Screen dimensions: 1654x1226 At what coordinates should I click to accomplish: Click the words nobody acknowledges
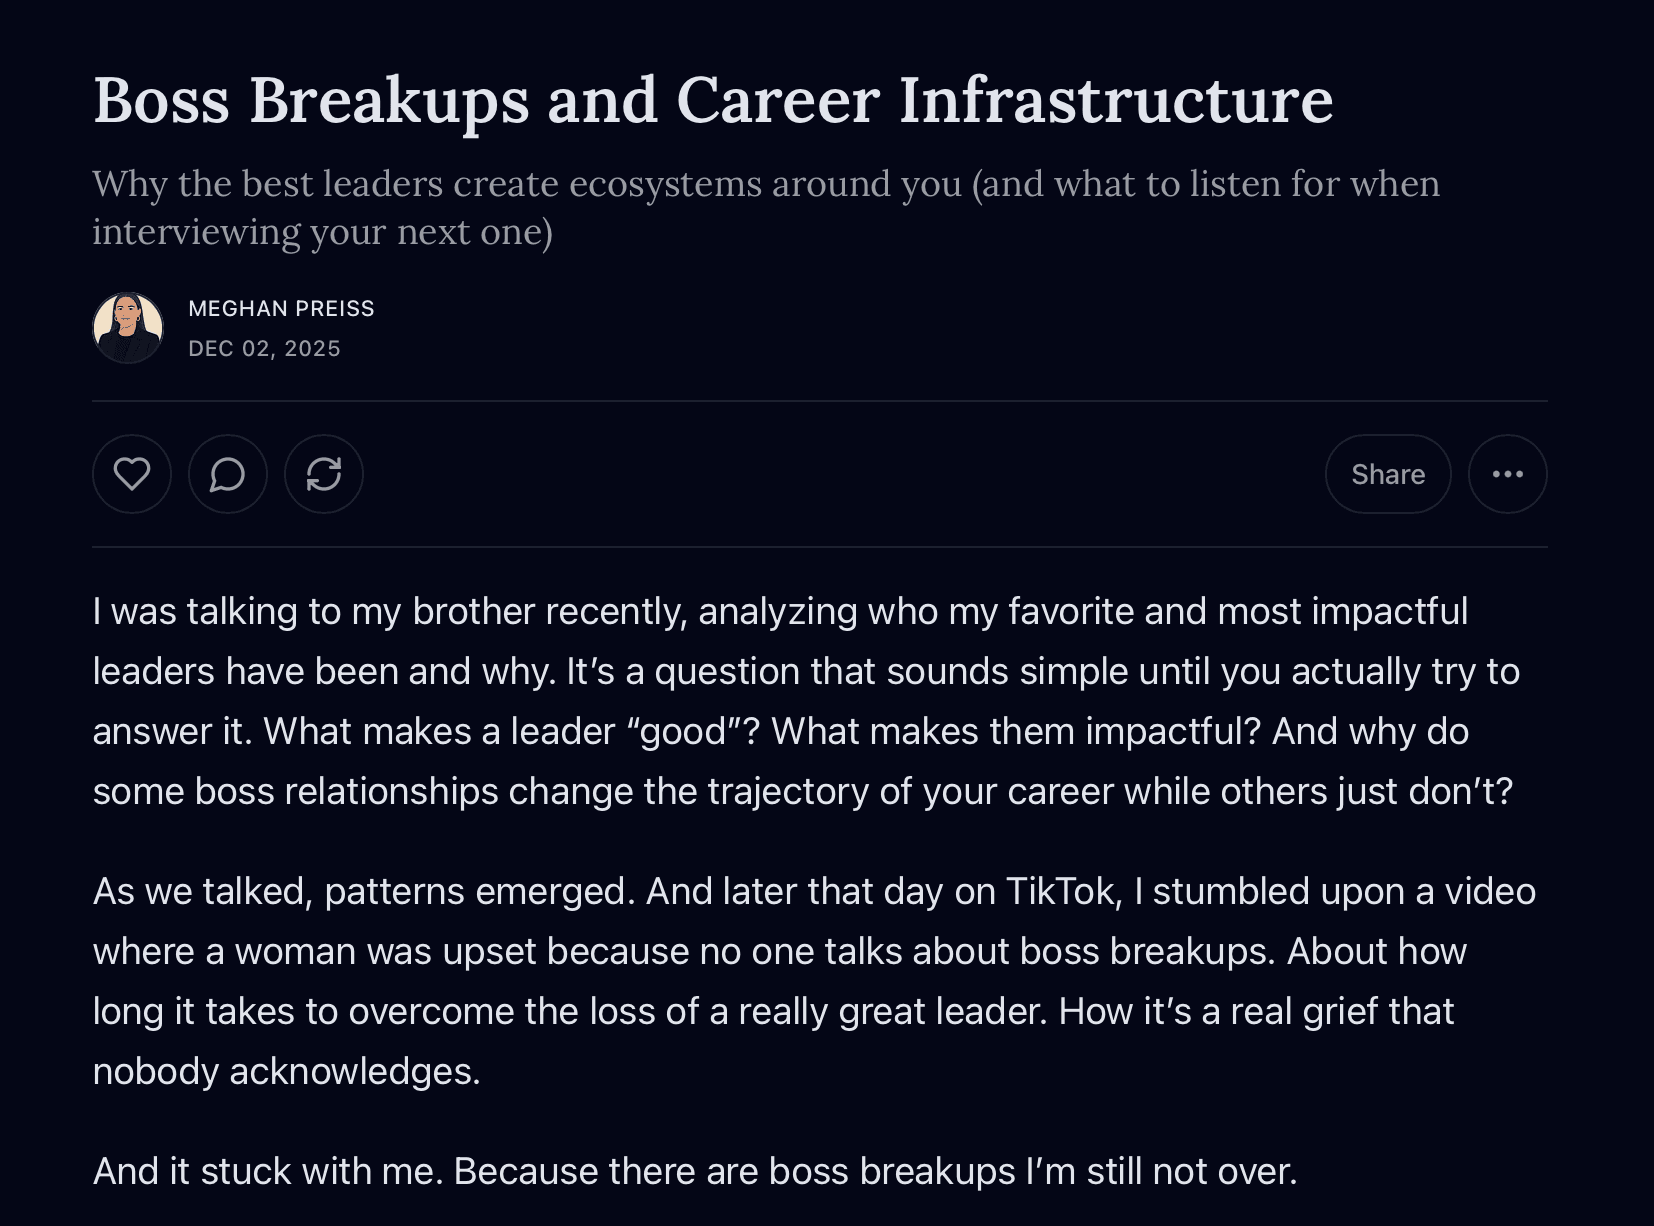tap(287, 1071)
